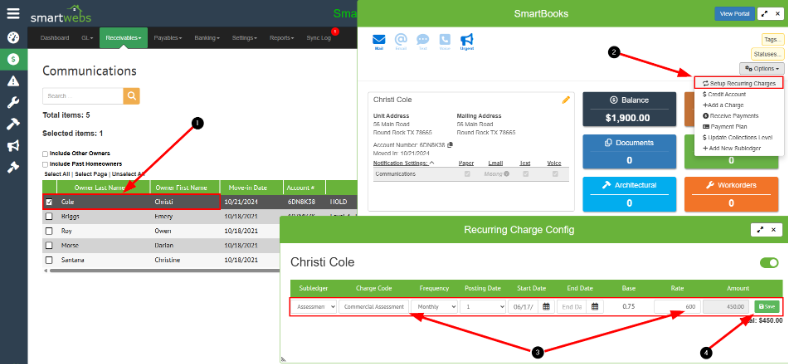Edit Christi Cole with the pencil icon

566,100
